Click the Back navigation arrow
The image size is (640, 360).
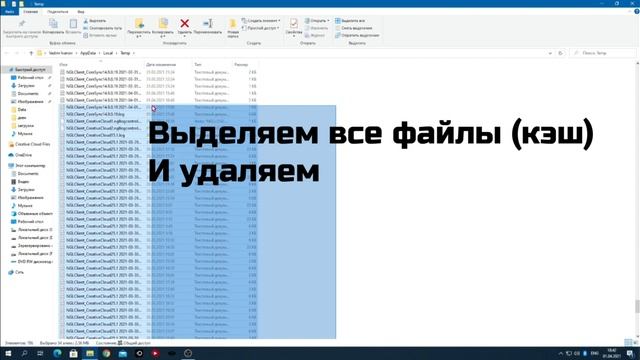(x=7, y=53)
